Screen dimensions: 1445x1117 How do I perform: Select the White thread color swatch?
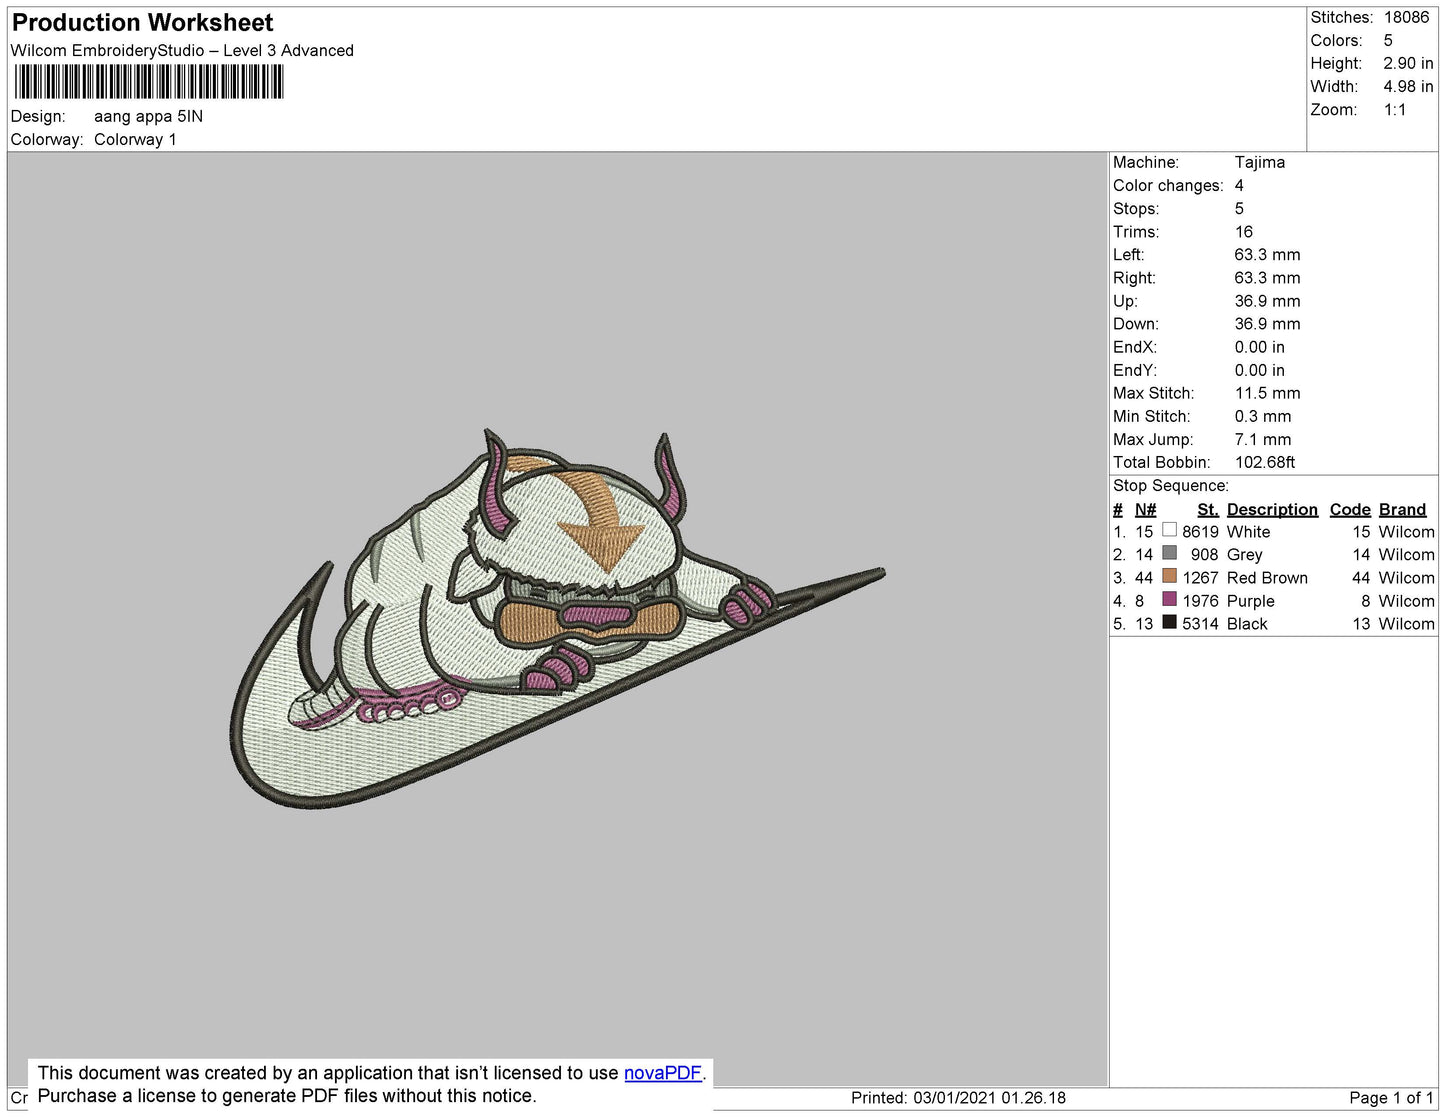pyautogui.click(x=1169, y=530)
